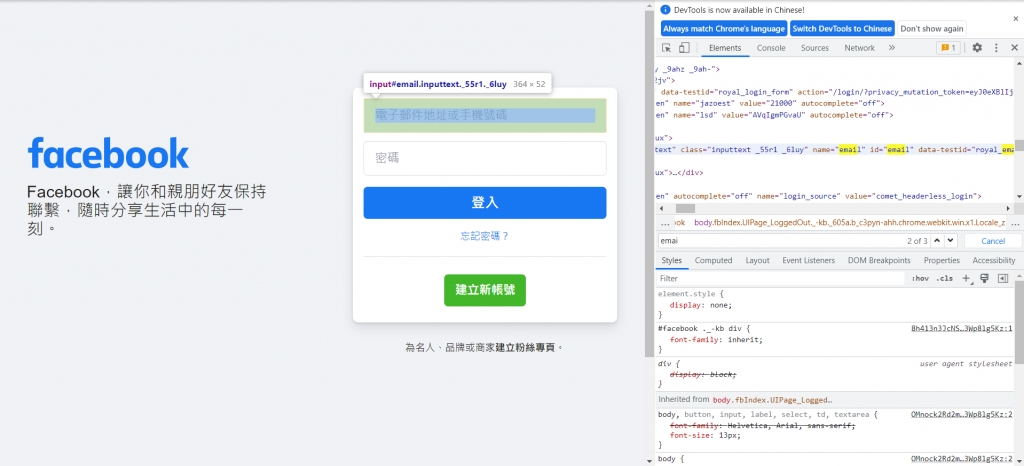
Task: Toggle the computed styles sidebar icon
Action: point(1003,279)
